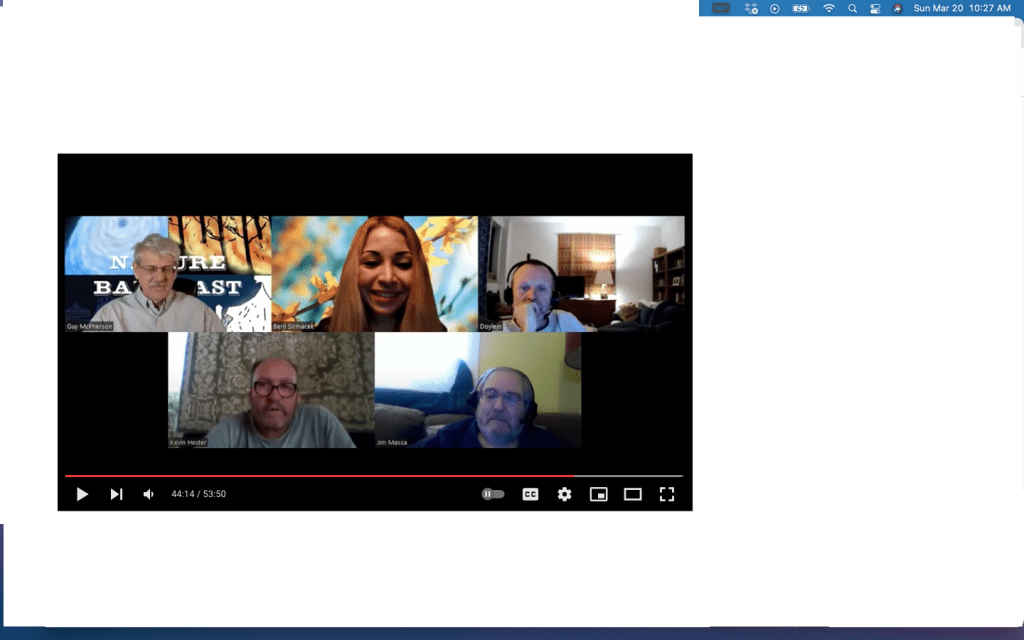Toggle the autoplay switch
The width and height of the screenshot is (1024, 640).
493,494
